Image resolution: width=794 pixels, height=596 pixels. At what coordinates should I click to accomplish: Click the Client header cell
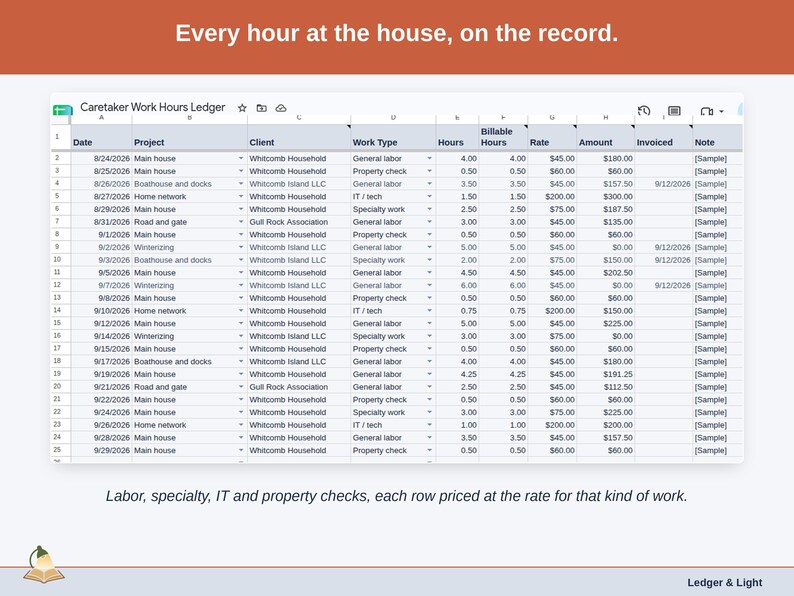(299, 137)
